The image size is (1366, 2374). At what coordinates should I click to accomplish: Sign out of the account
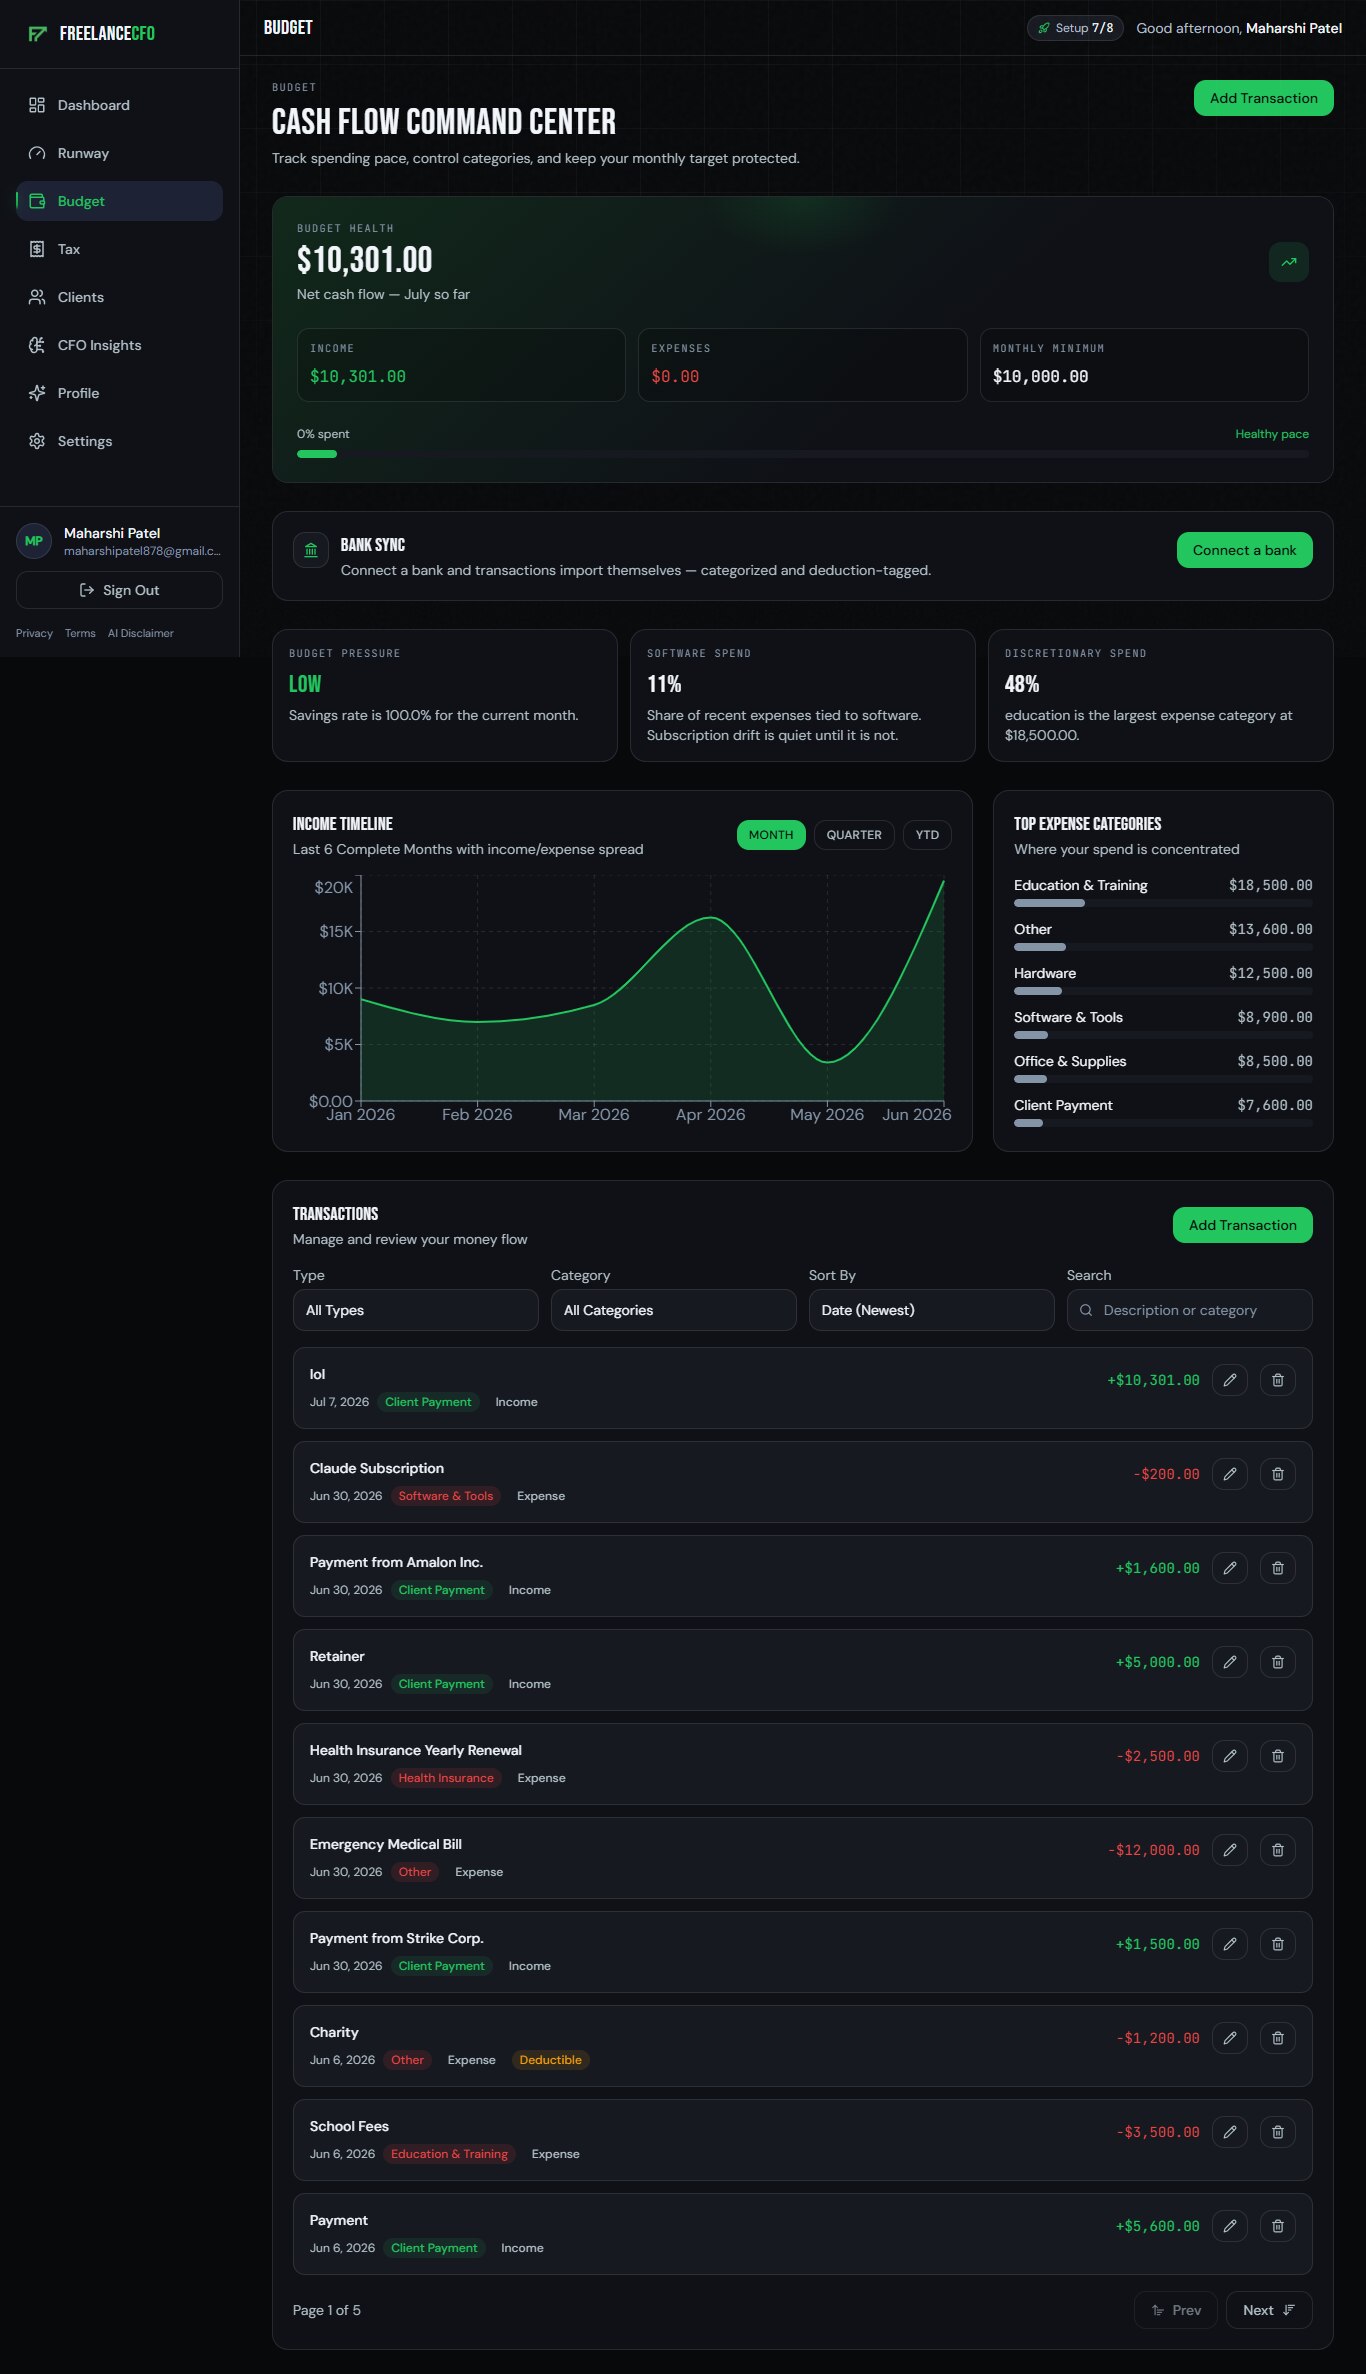(x=119, y=590)
